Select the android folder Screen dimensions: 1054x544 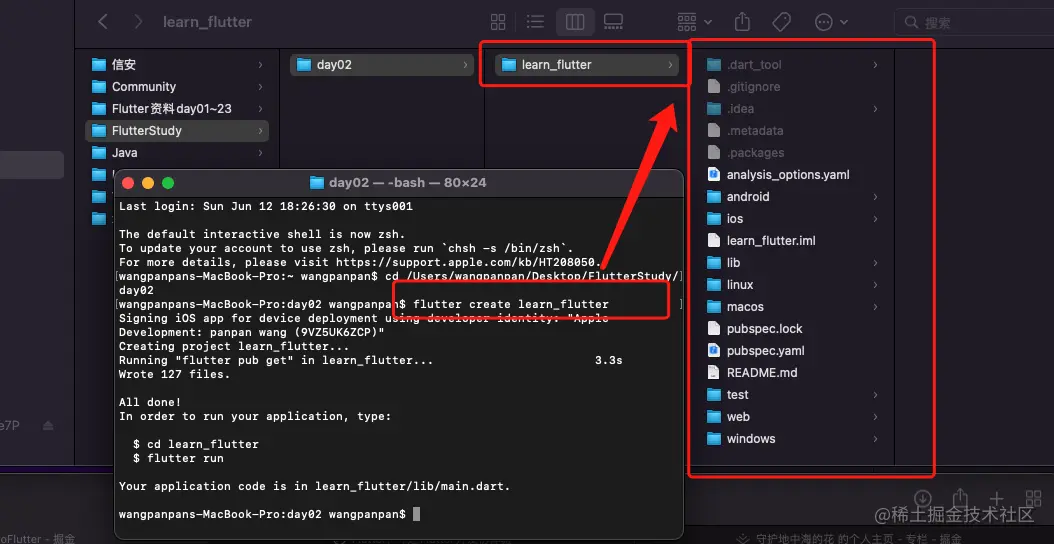pyautogui.click(x=794, y=196)
